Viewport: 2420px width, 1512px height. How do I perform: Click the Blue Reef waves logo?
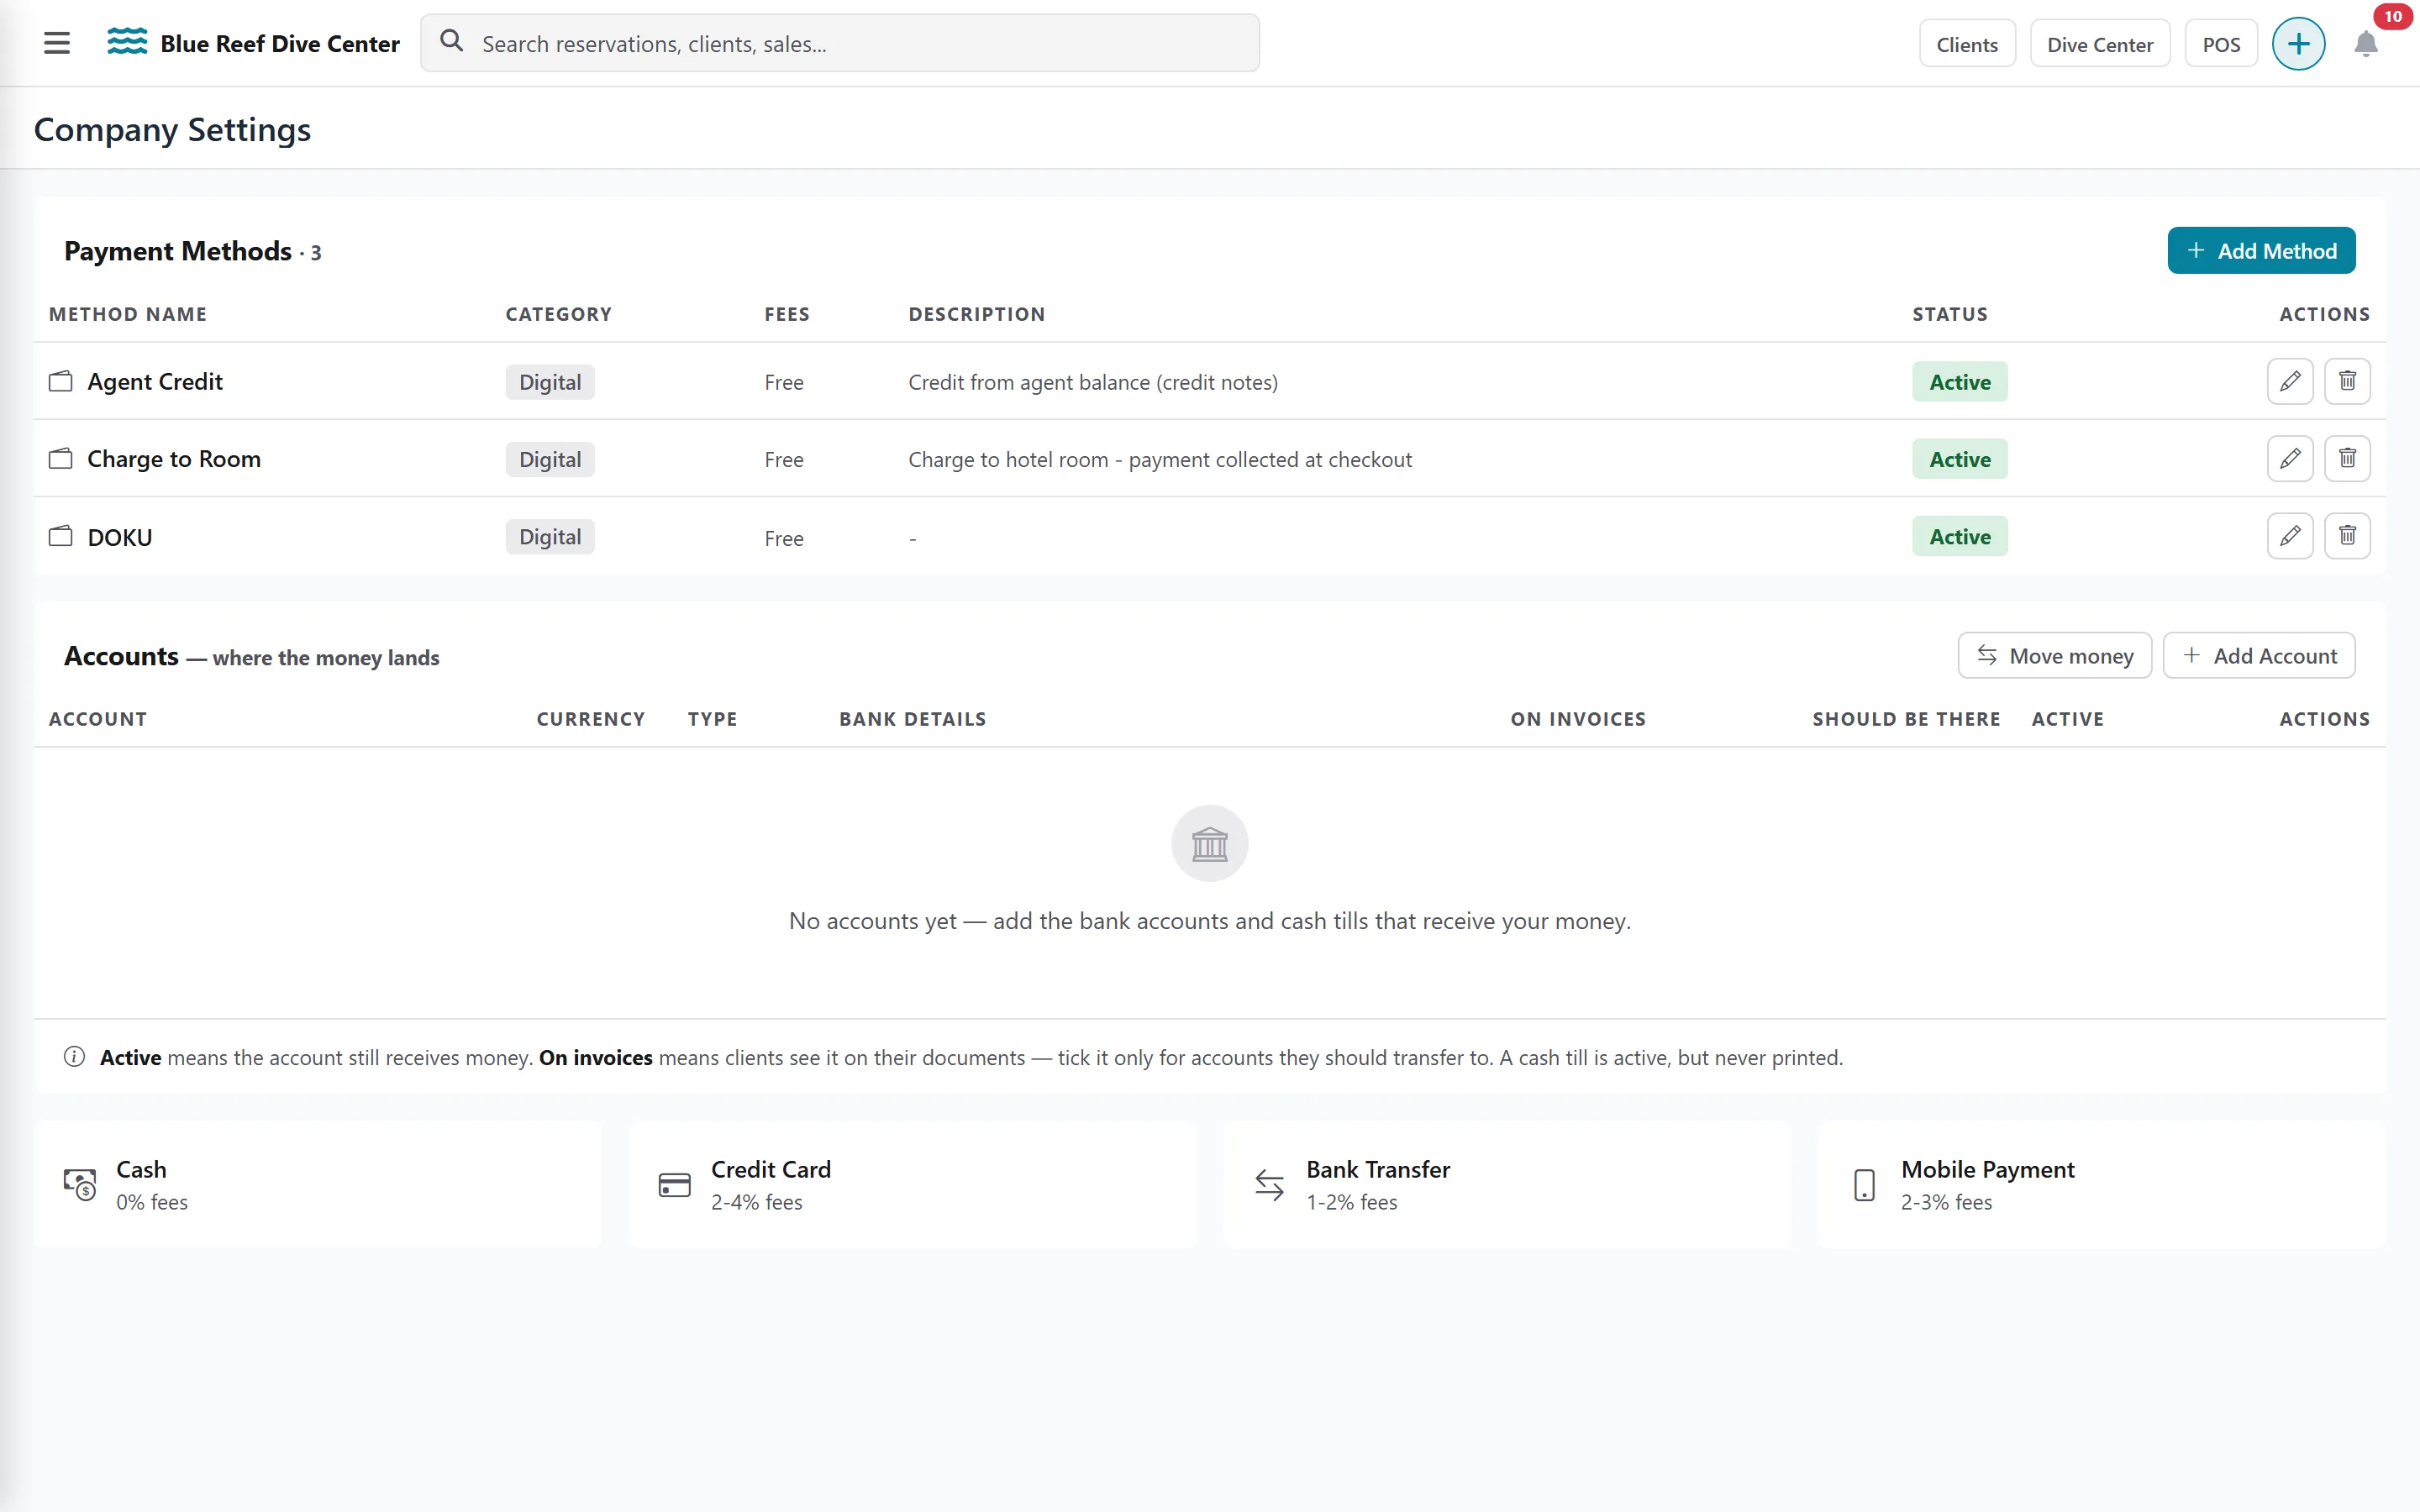127,42
